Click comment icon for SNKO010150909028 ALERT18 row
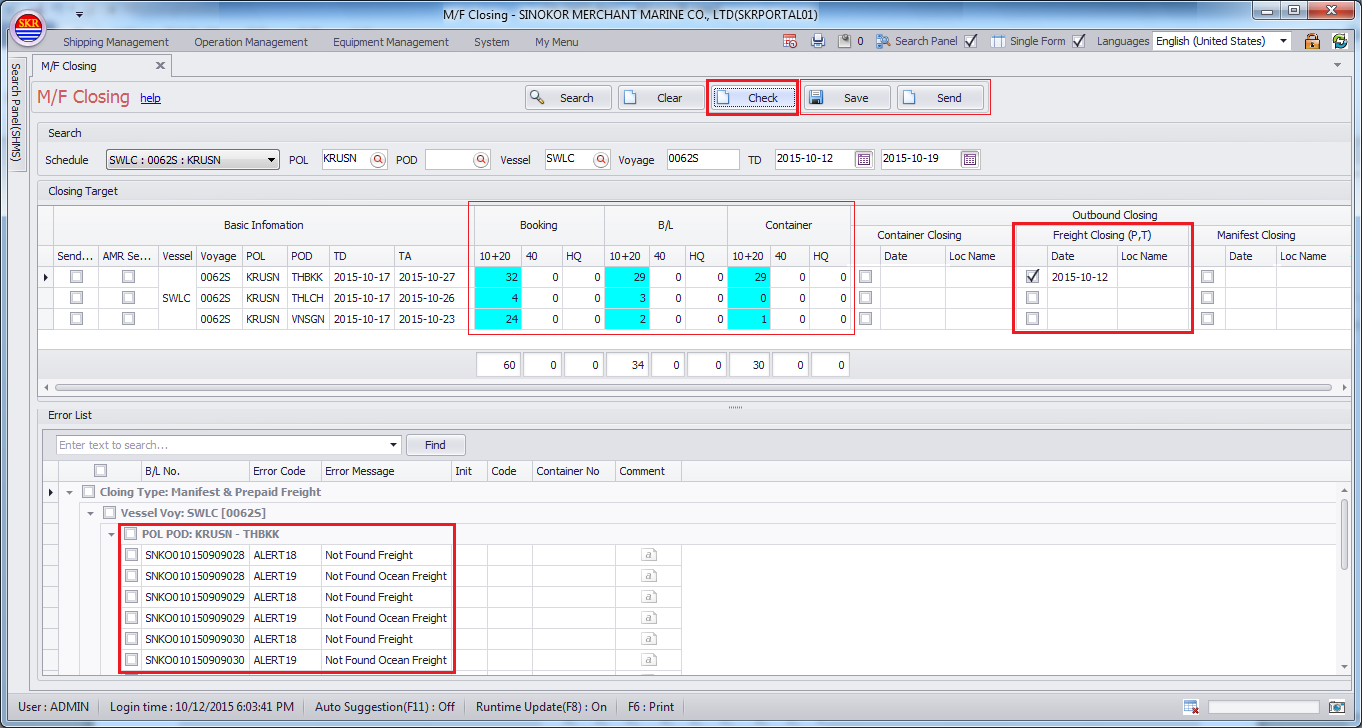The width and height of the screenshot is (1362, 728). click(649, 555)
